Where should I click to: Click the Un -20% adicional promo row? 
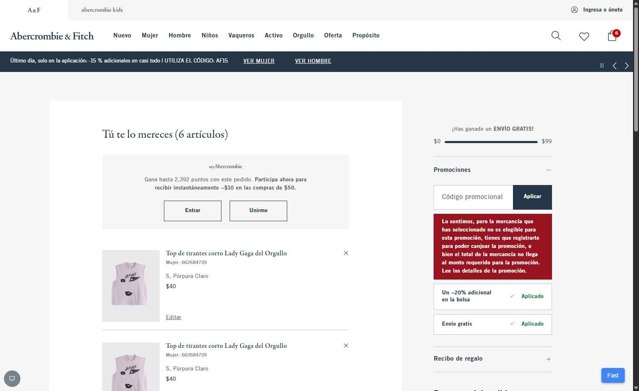point(493,296)
